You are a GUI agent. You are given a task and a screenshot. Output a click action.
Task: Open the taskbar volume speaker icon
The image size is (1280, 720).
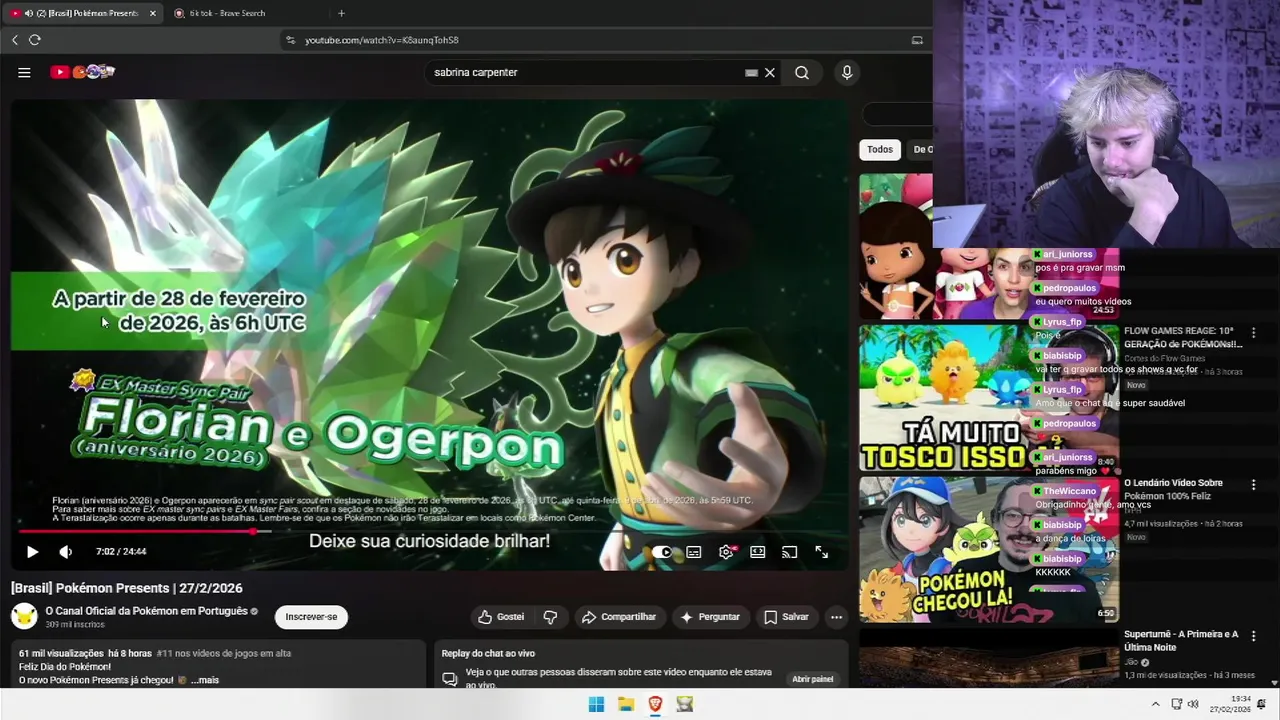coord(1193,704)
